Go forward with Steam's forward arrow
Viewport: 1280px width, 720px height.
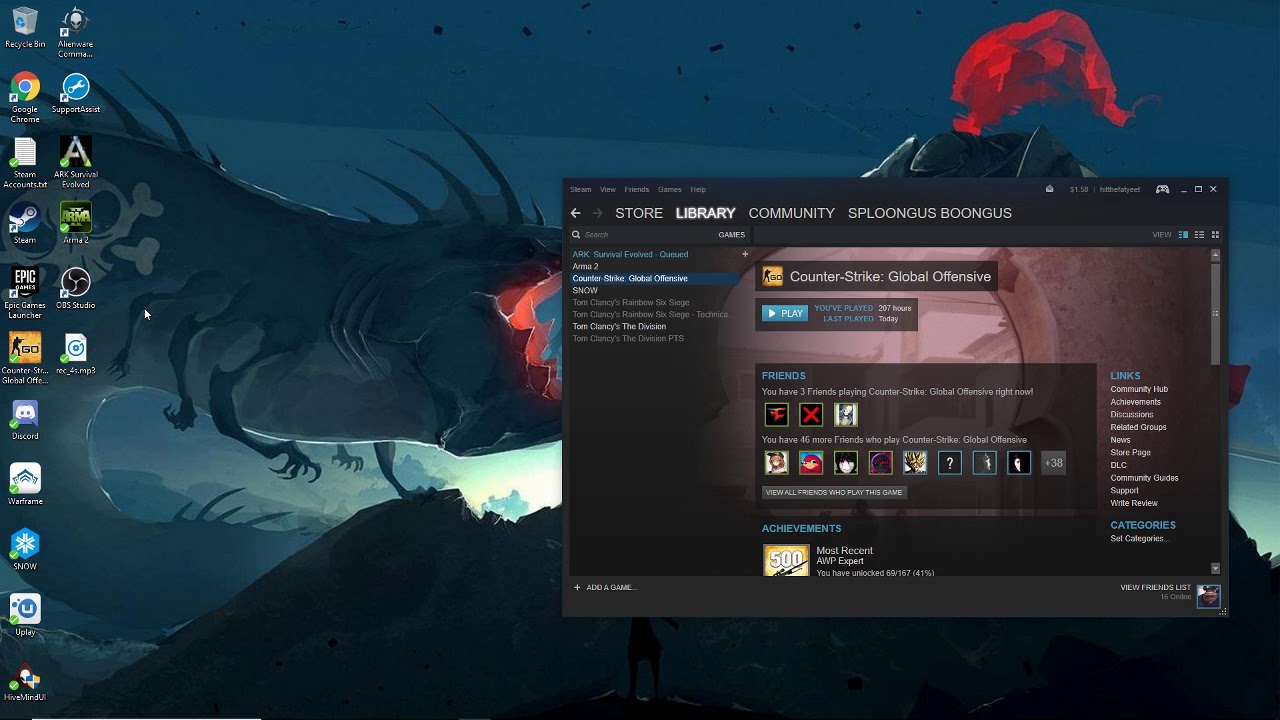(598, 213)
